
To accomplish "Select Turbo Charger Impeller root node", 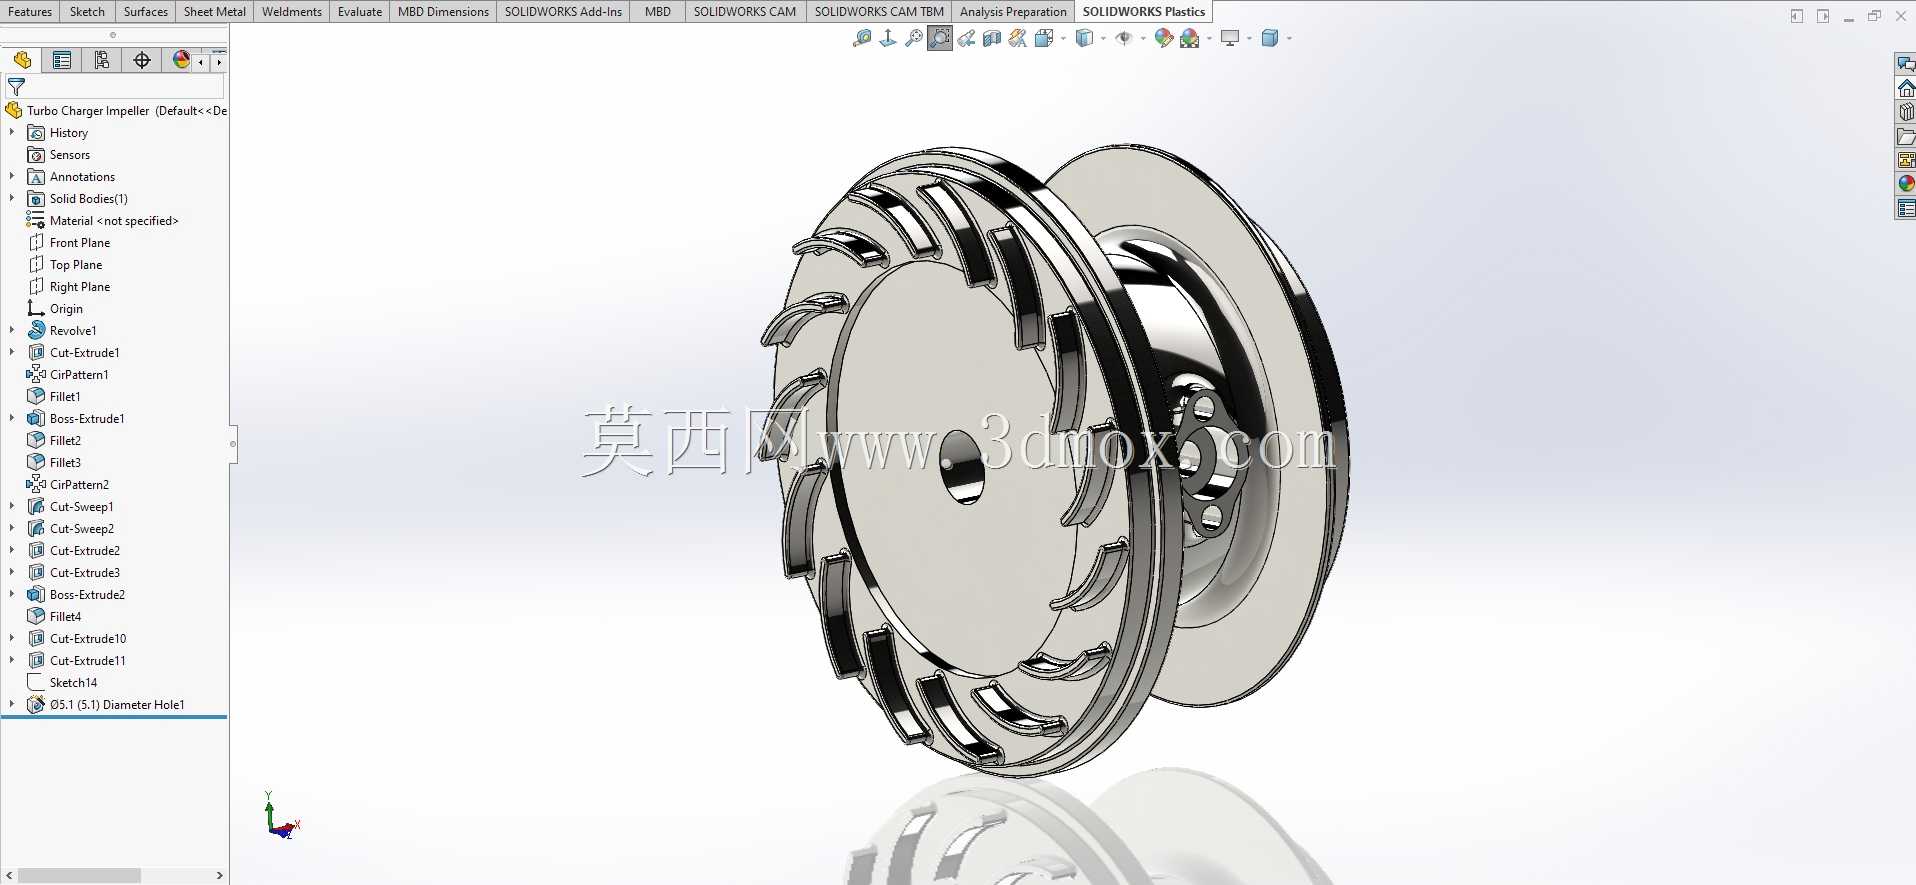I will (x=116, y=110).
